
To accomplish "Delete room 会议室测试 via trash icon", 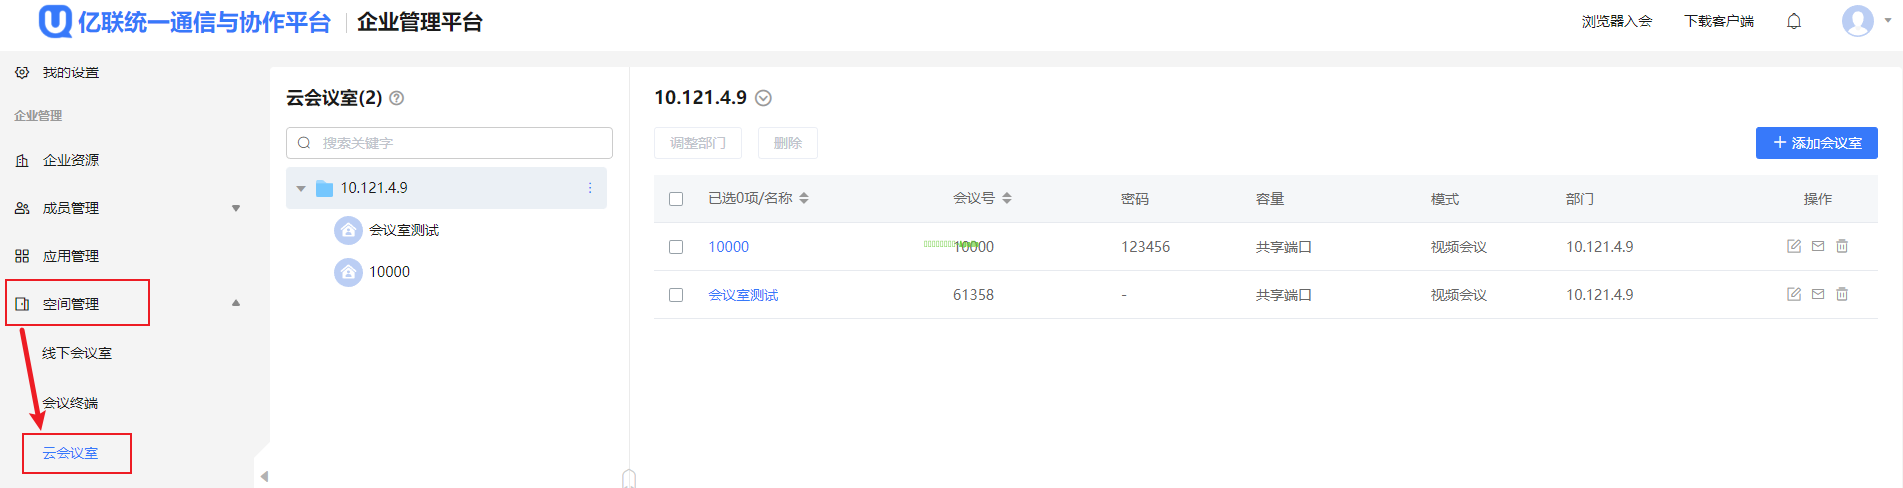I will [1842, 294].
